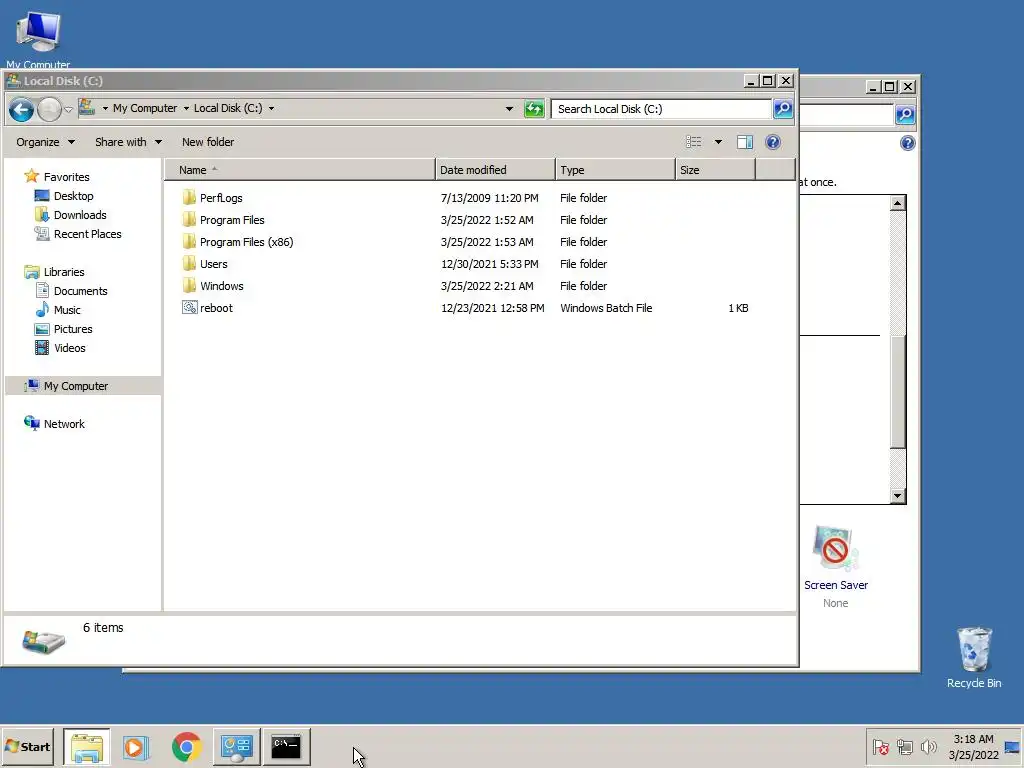The width and height of the screenshot is (1024, 768).
Task: Open Command Prompt from taskbar
Action: click(286, 746)
